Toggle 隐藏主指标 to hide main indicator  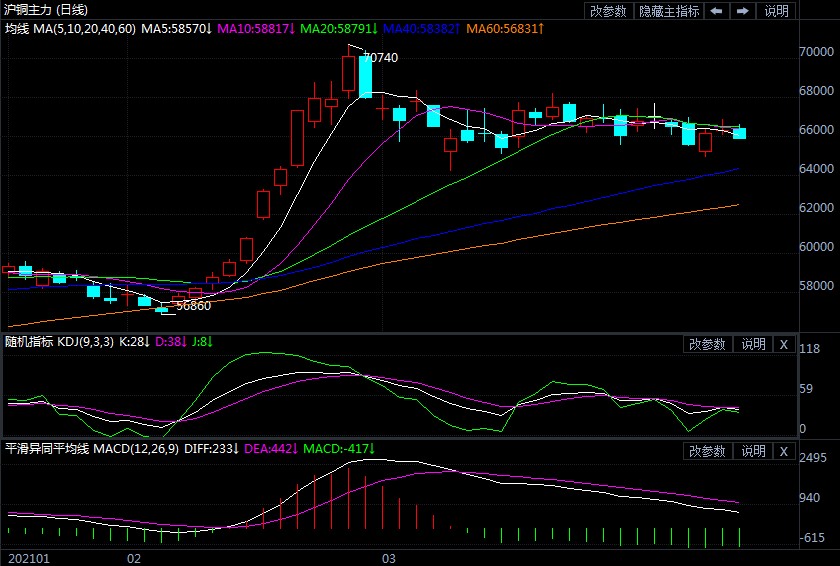click(x=670, y=11)
